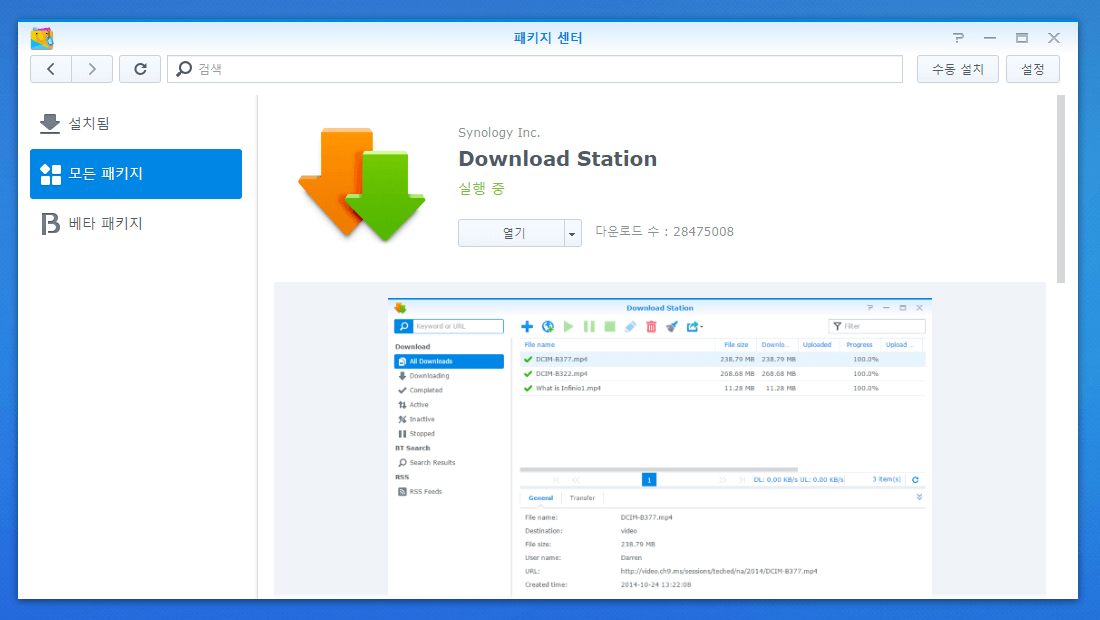Image resolution: width=1100 pixels, height=620 pixels.
Task: Select 베타 패키지 in the sidebar
Action: (x=136, y=224)
